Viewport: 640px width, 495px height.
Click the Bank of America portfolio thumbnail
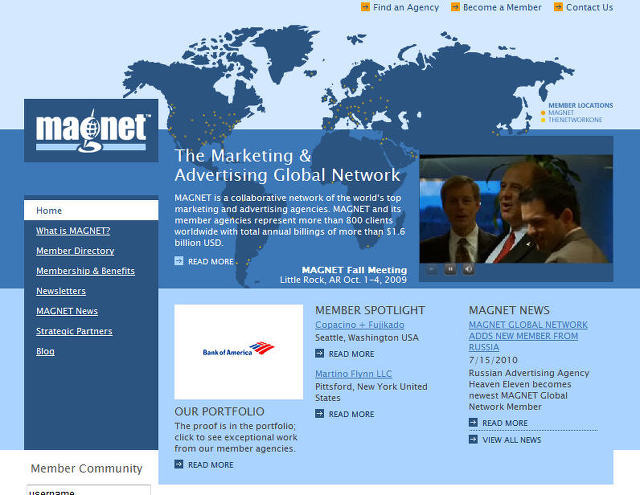(x=239, y=352)
